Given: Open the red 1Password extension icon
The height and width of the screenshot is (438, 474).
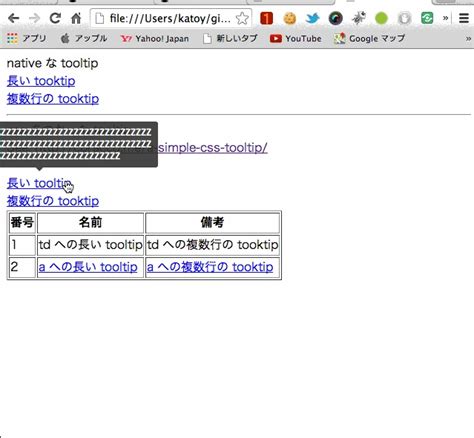Looking at the screenshot, I should click(266, 18).
